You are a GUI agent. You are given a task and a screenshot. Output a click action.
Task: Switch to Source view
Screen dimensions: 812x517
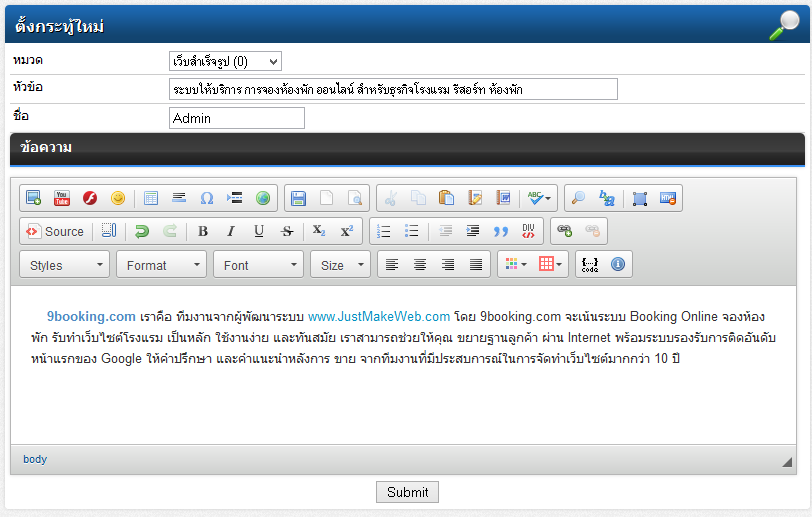coord(55,231)
